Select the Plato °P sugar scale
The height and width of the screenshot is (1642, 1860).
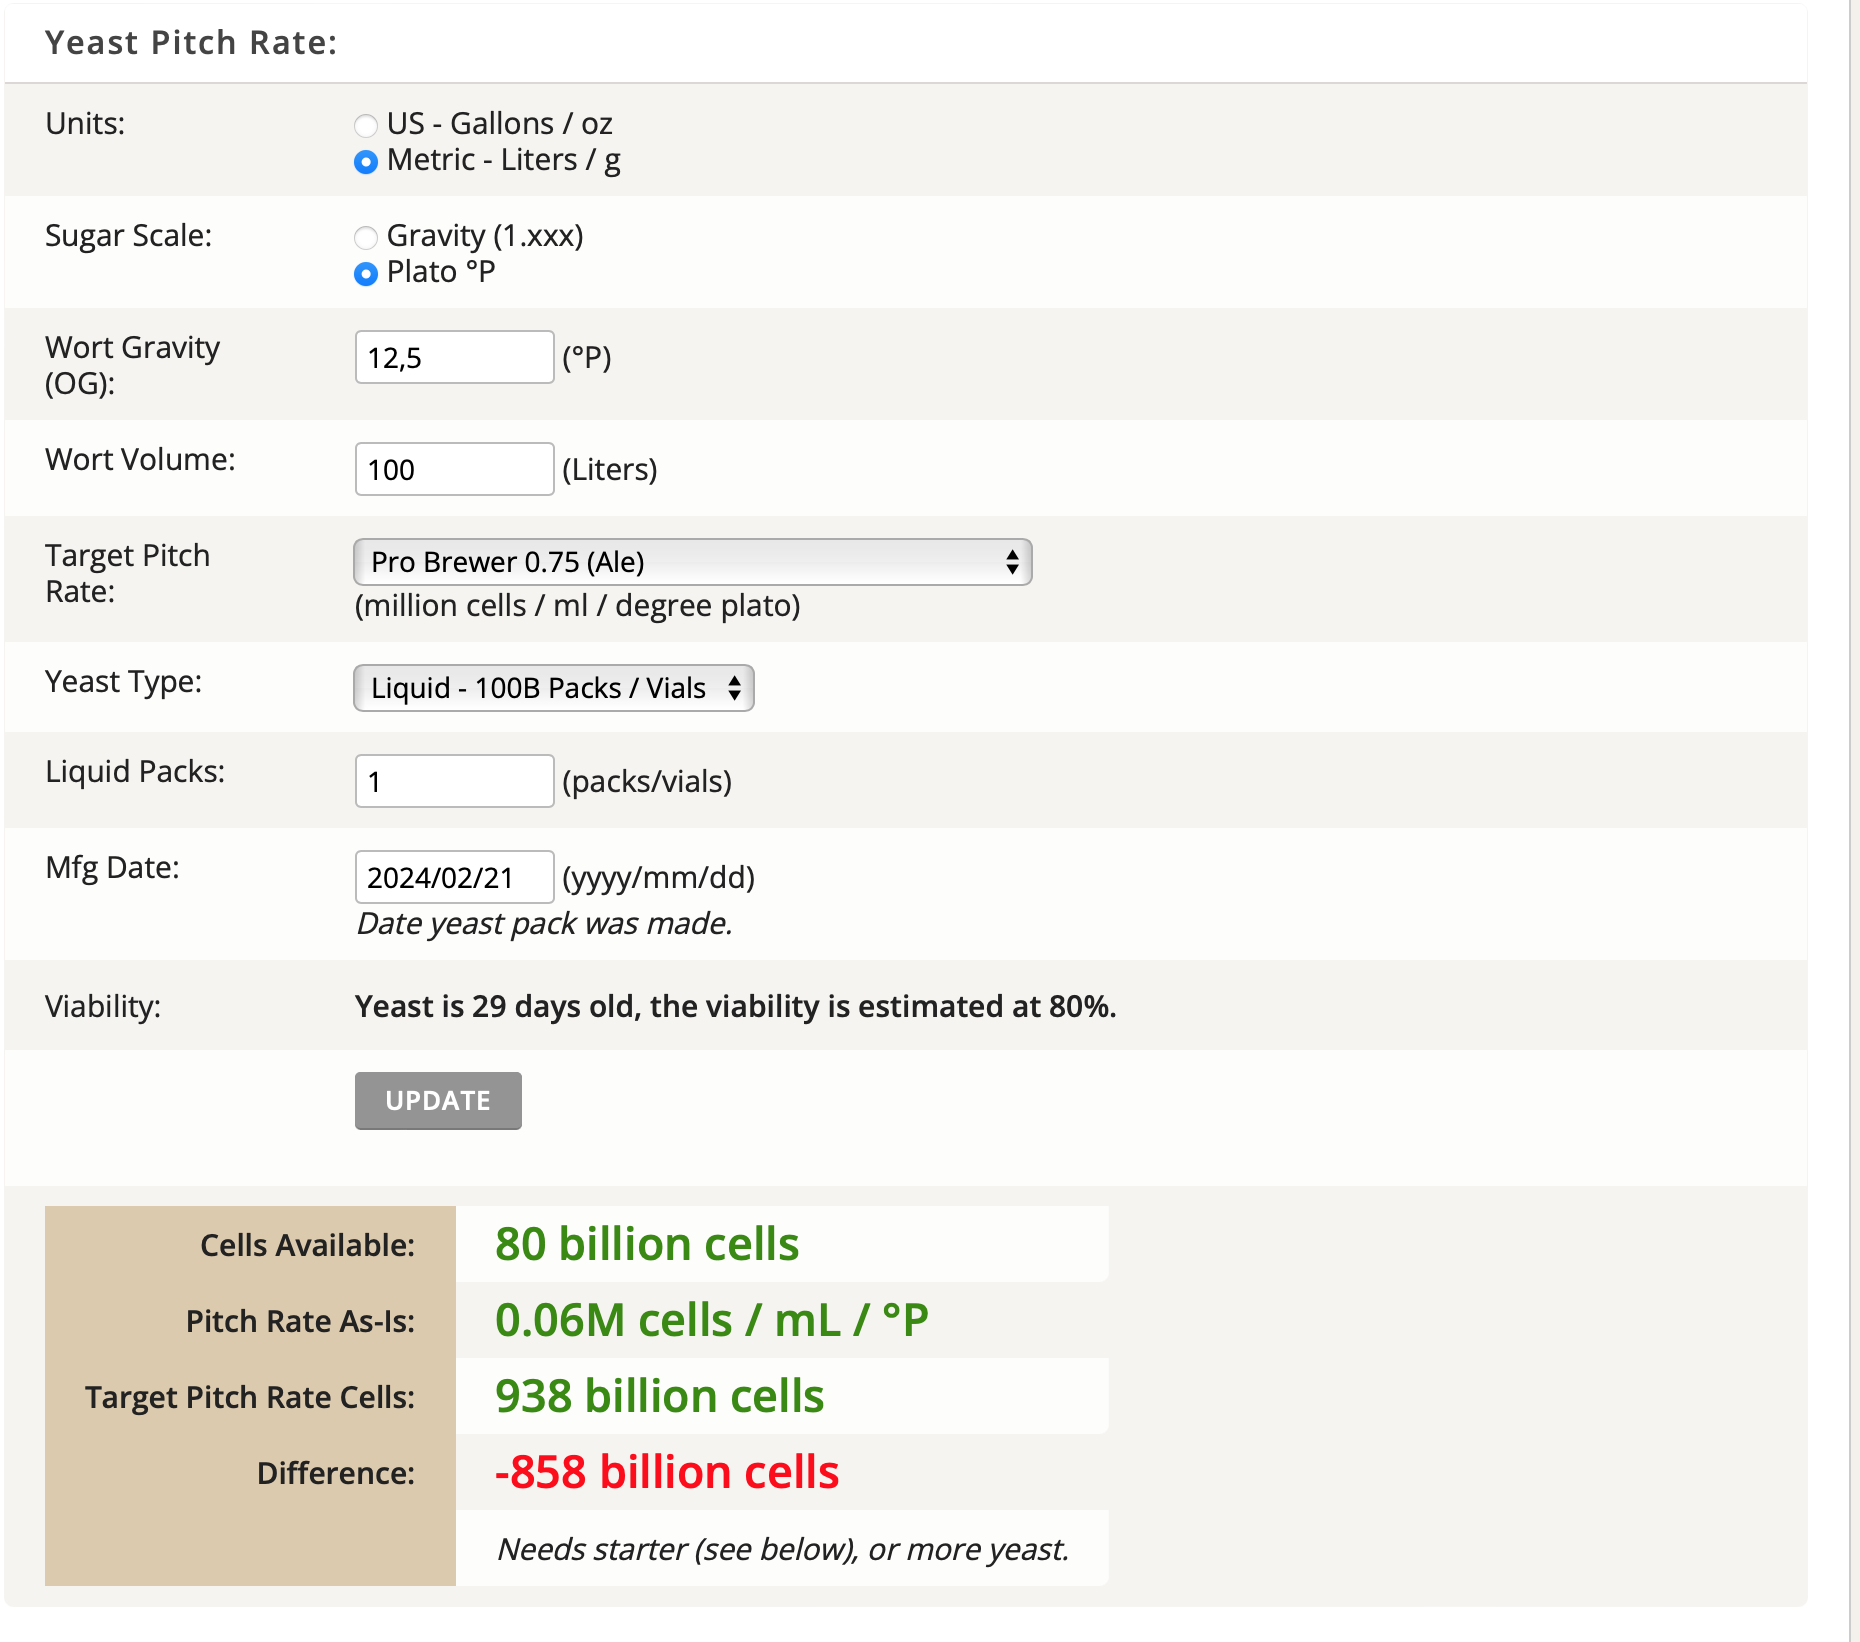(x=366, y=273)
